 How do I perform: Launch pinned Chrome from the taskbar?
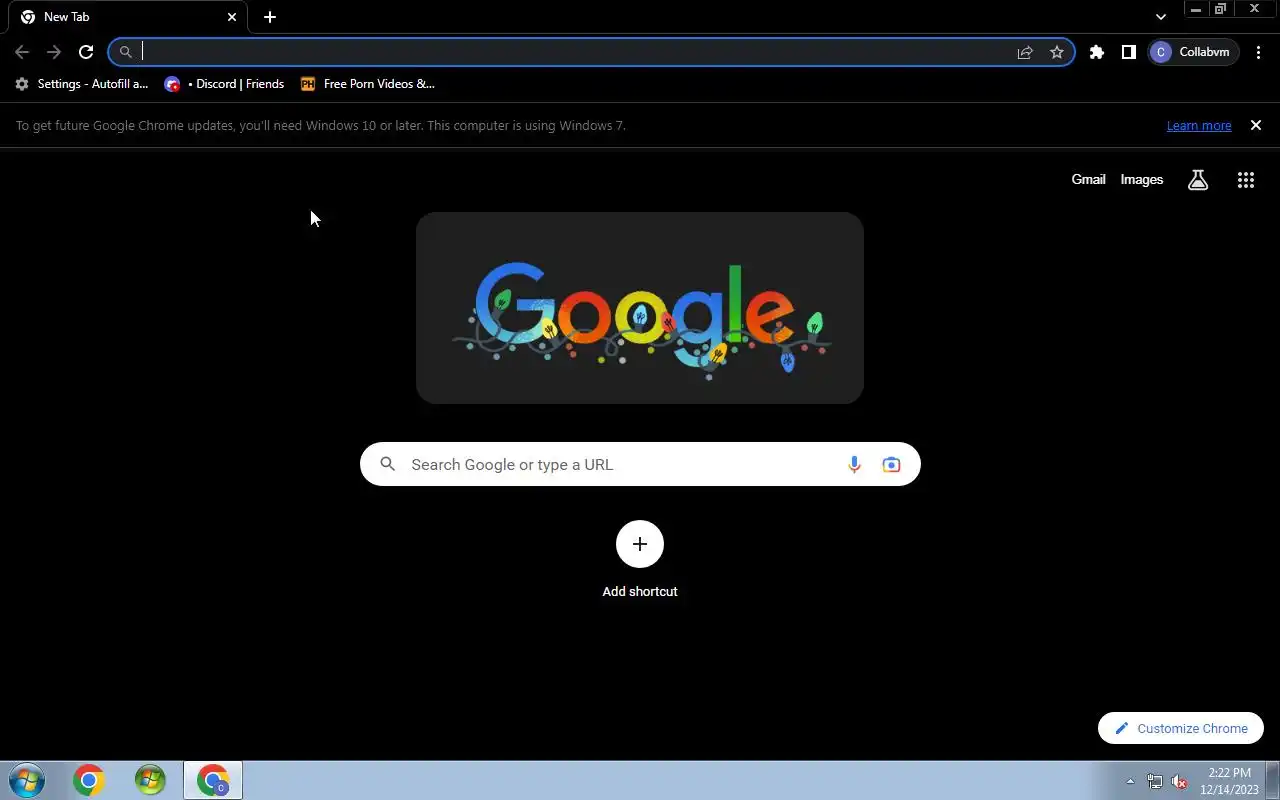(88, 780)
